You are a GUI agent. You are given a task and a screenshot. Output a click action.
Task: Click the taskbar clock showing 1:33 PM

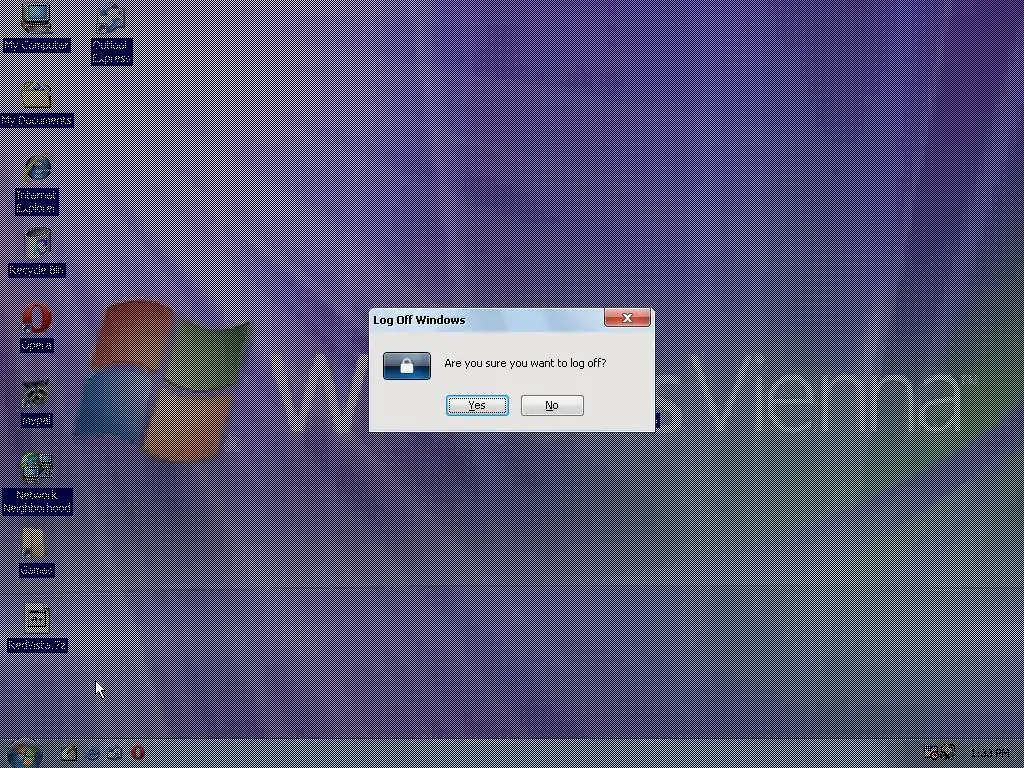click(x=990, y=754)
